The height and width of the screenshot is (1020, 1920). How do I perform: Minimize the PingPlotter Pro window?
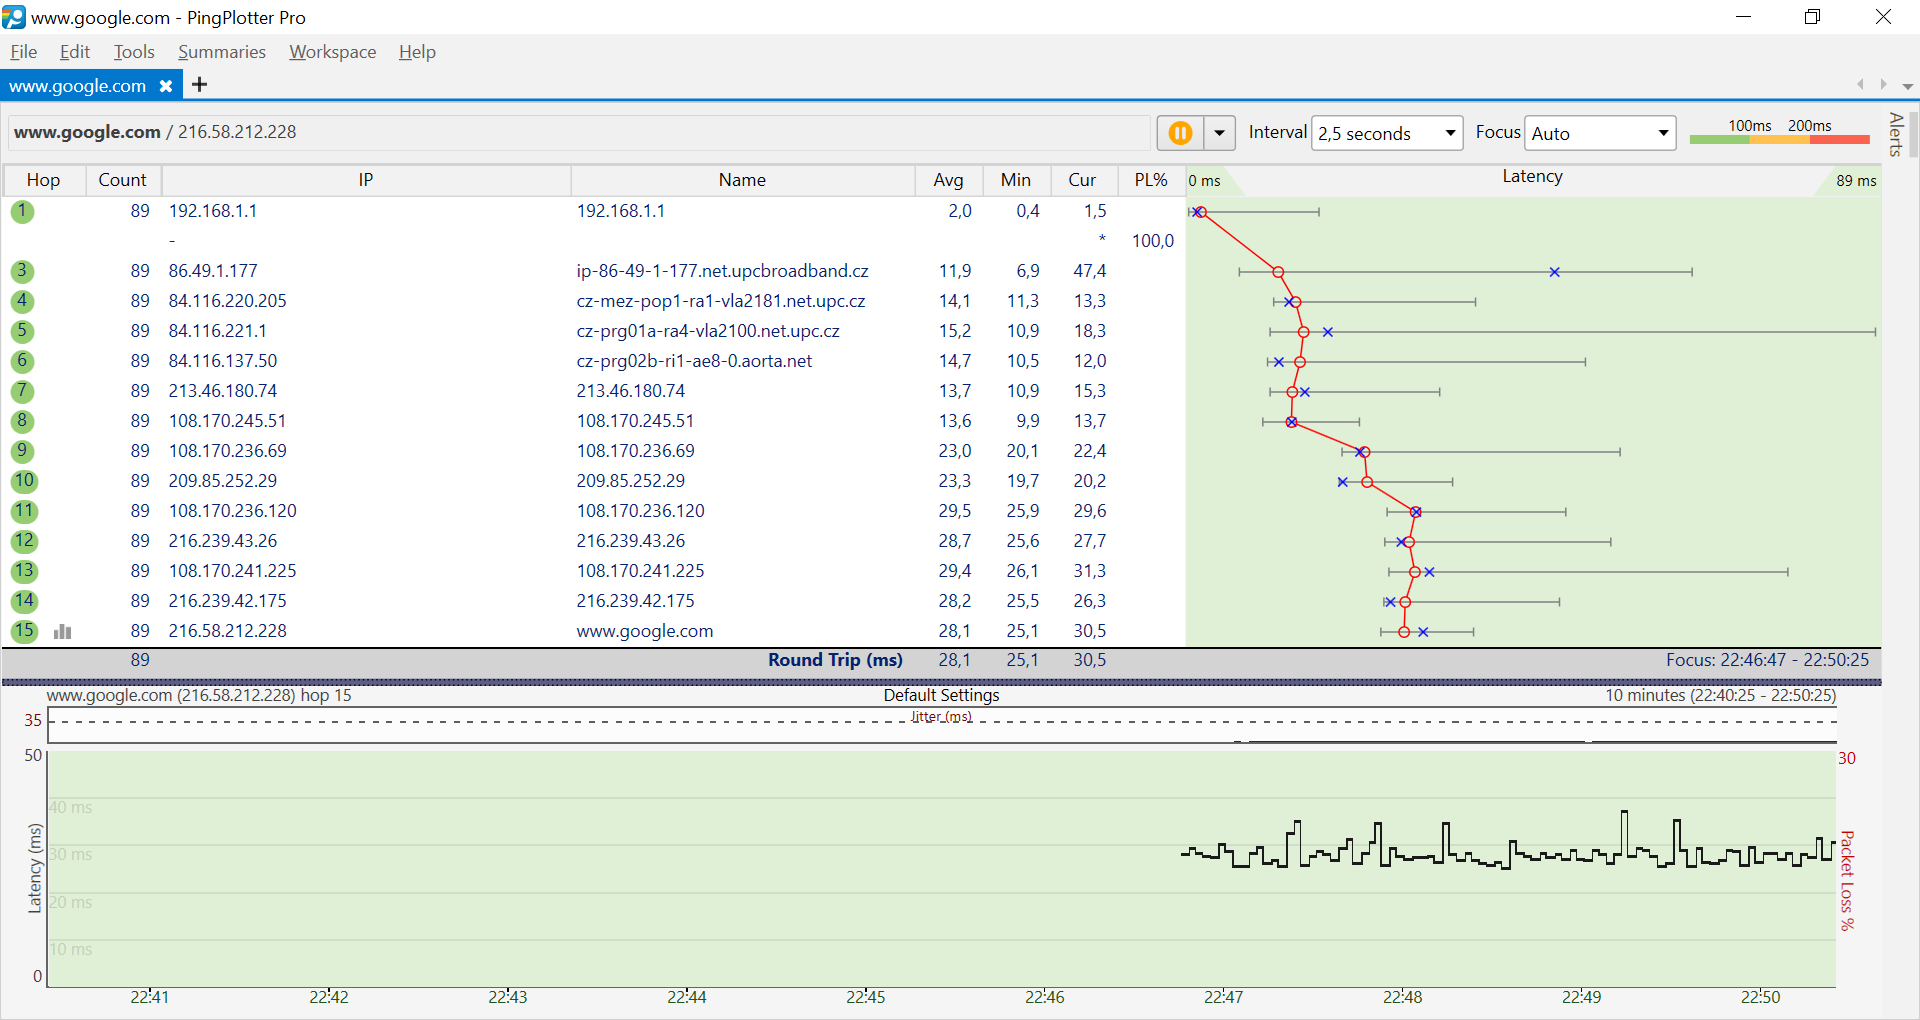point(1743,17)
